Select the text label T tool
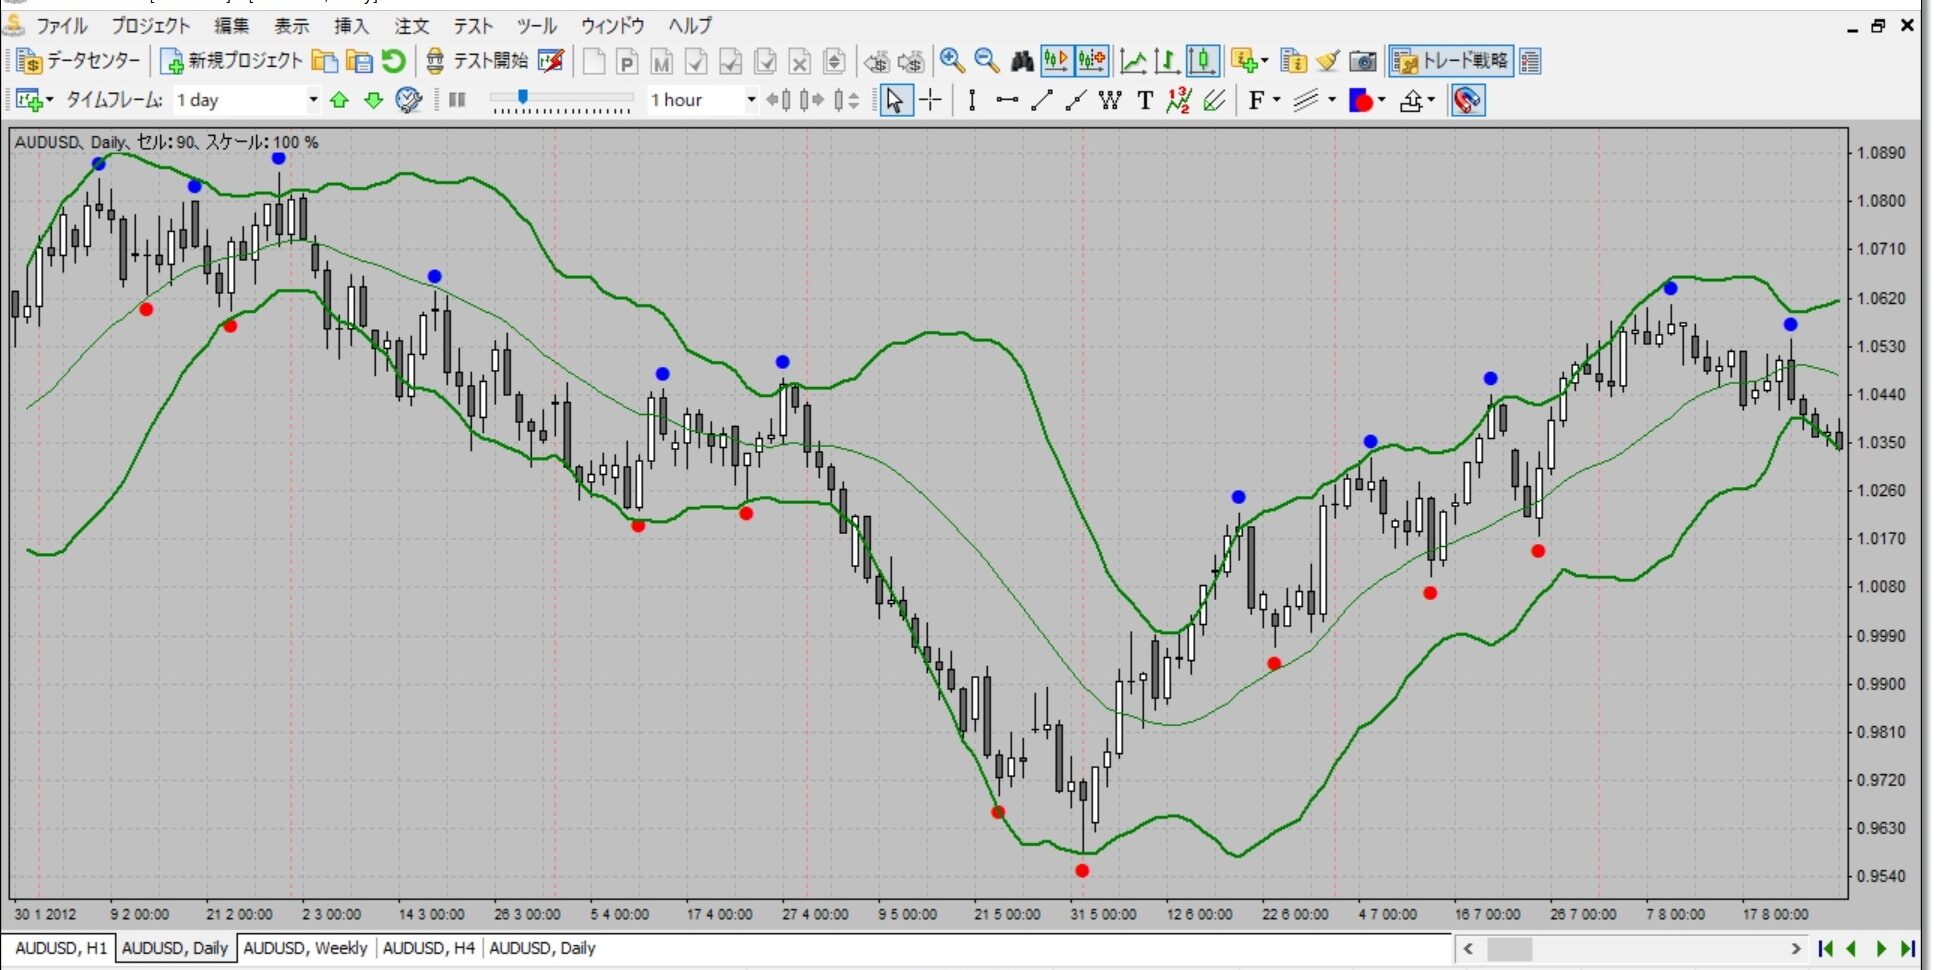 pyautogui.click(x=1145, y=100)
